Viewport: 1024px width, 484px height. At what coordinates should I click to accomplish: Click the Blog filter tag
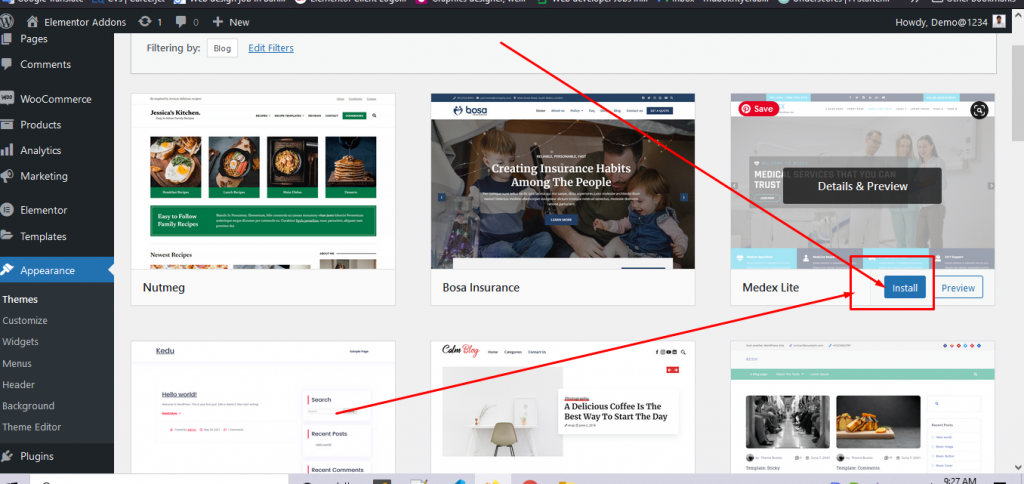(222, 48)
